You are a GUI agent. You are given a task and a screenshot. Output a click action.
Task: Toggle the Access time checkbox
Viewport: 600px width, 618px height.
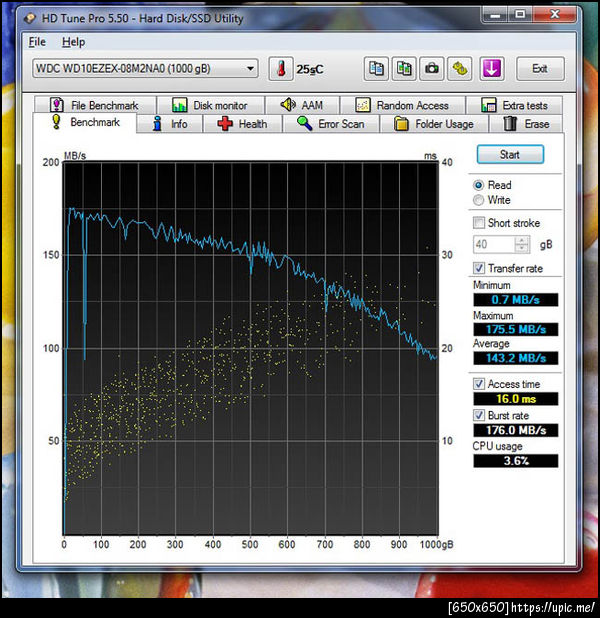pyautogui.click(x=479, y=384)
